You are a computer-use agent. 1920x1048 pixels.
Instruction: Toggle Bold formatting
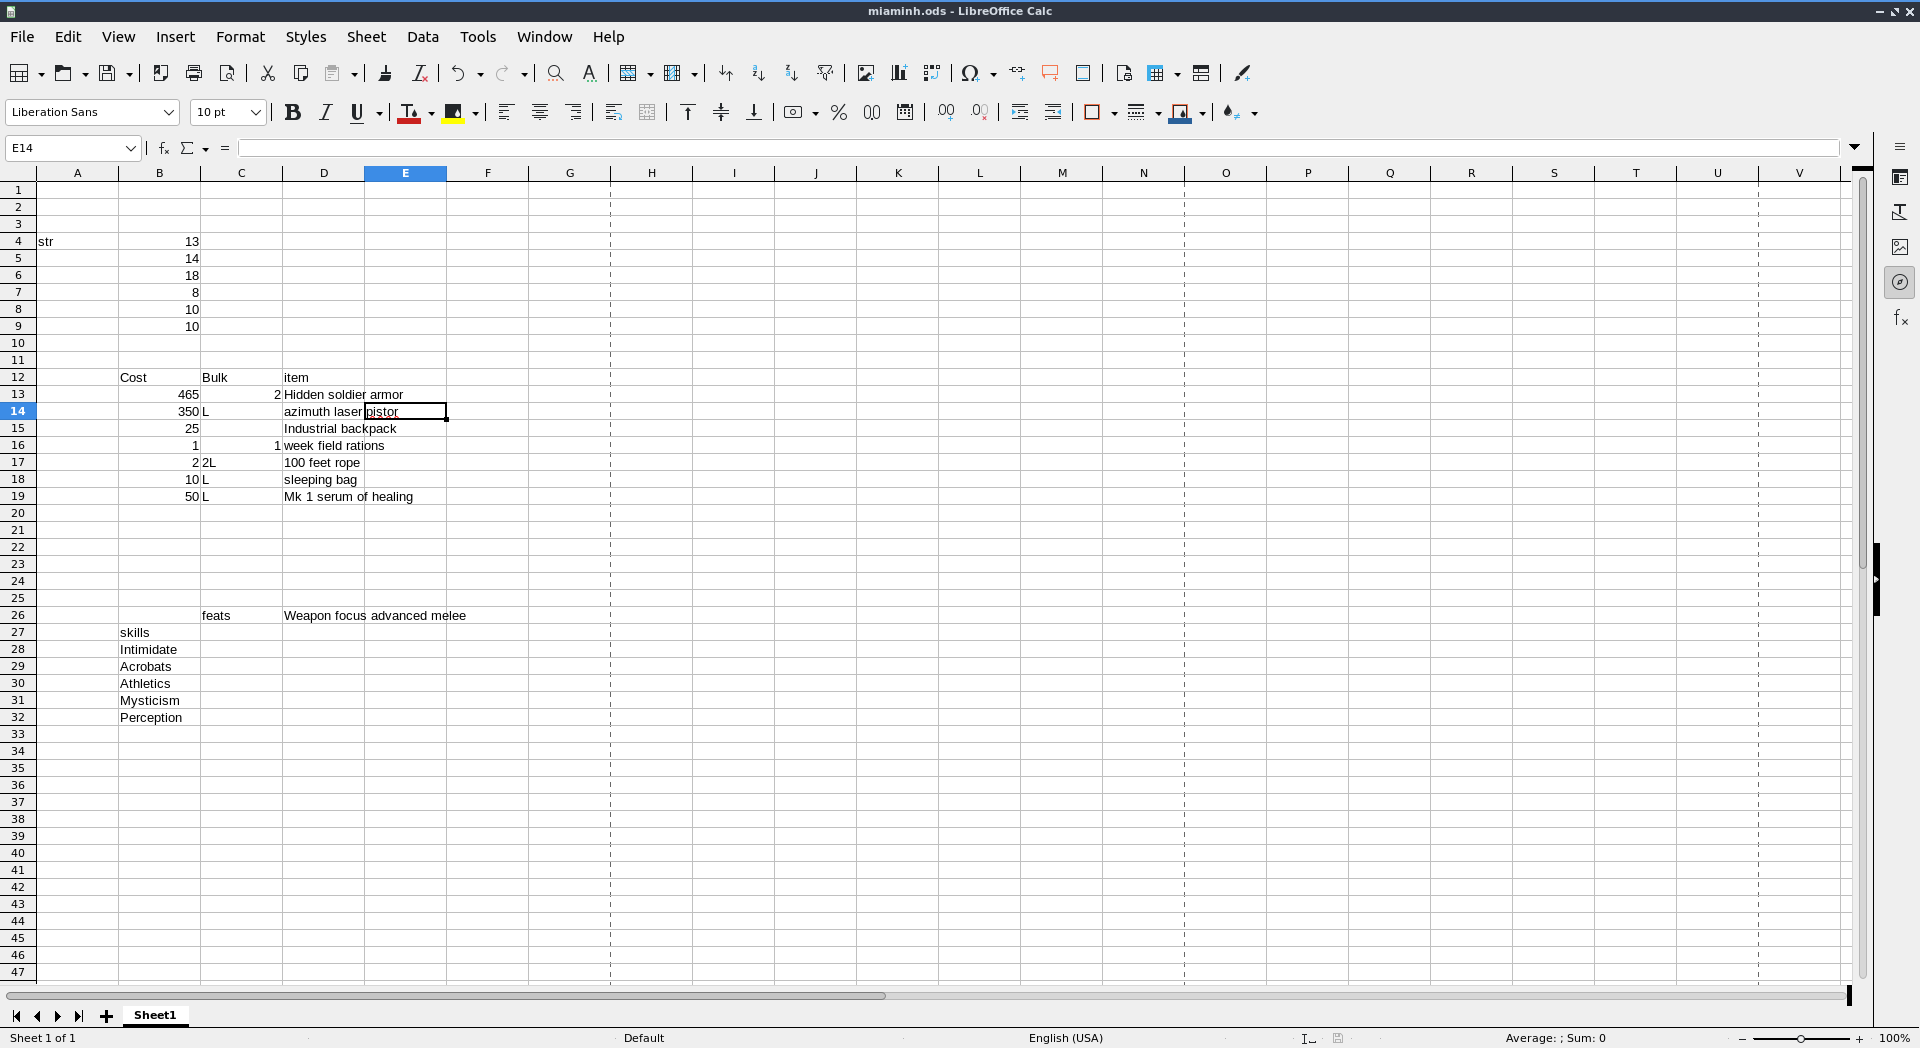tap(292, 112)
